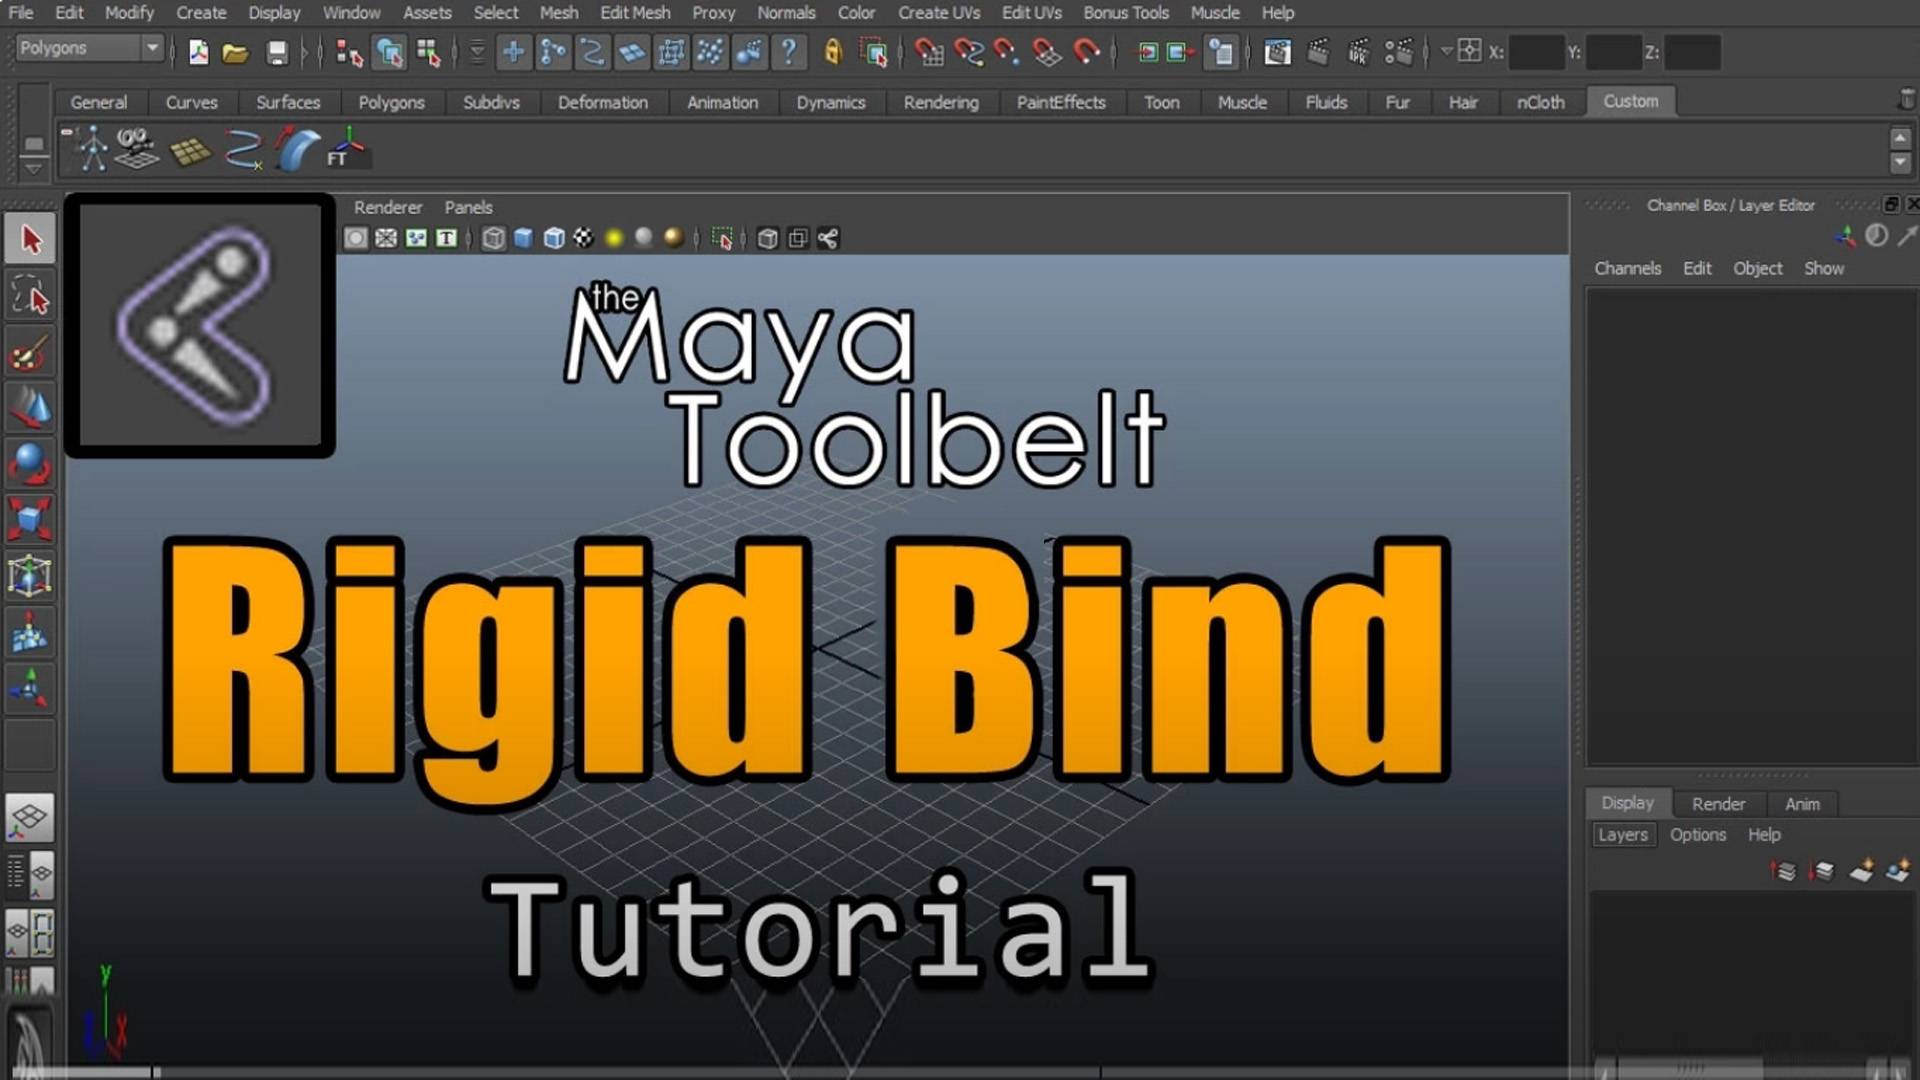This screenshot has height=1080, width=1920.
Task: Select the Lasso selection tool
Action: [x=30, y=296]
